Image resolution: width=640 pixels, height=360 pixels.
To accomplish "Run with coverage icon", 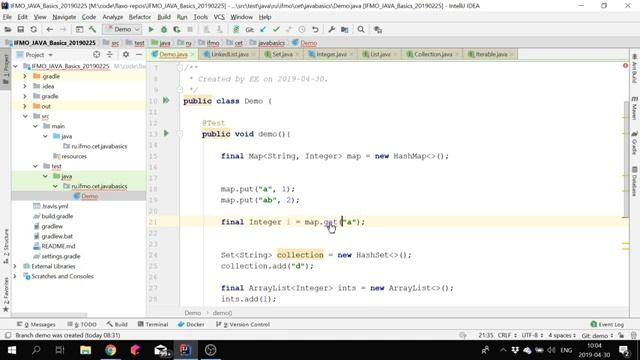I will click(177, 29).
